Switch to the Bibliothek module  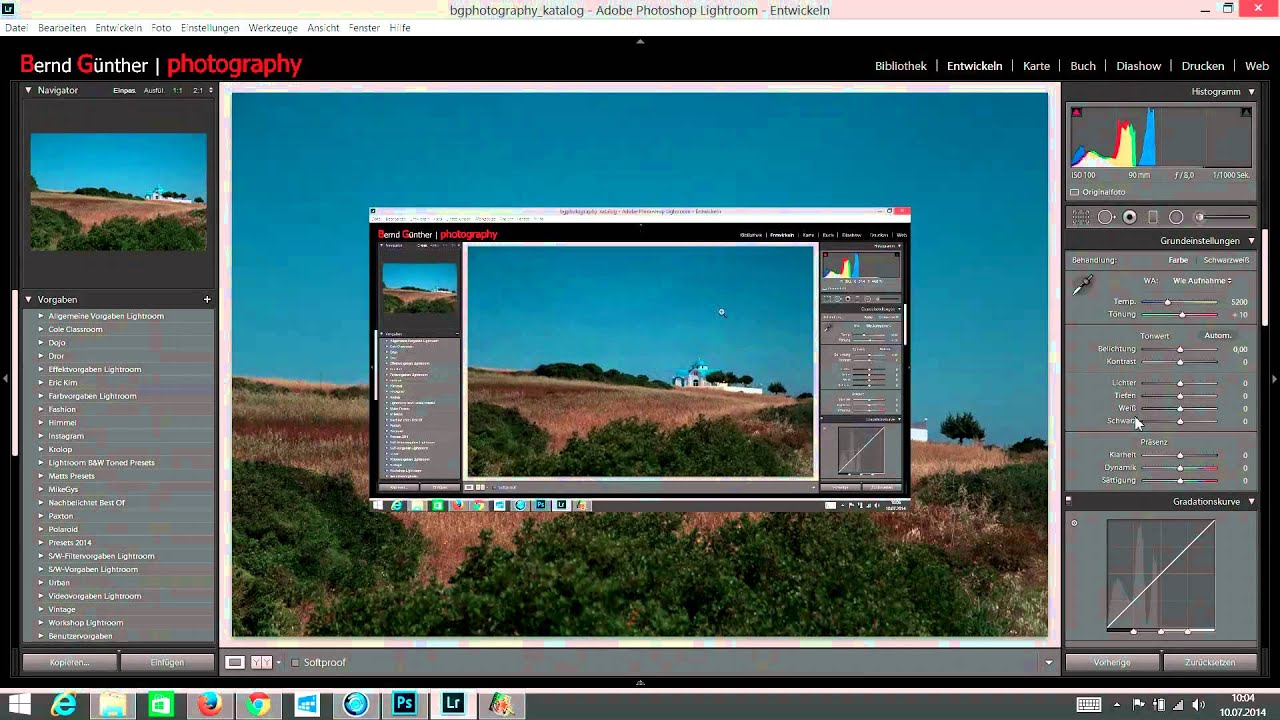point(901,66)
